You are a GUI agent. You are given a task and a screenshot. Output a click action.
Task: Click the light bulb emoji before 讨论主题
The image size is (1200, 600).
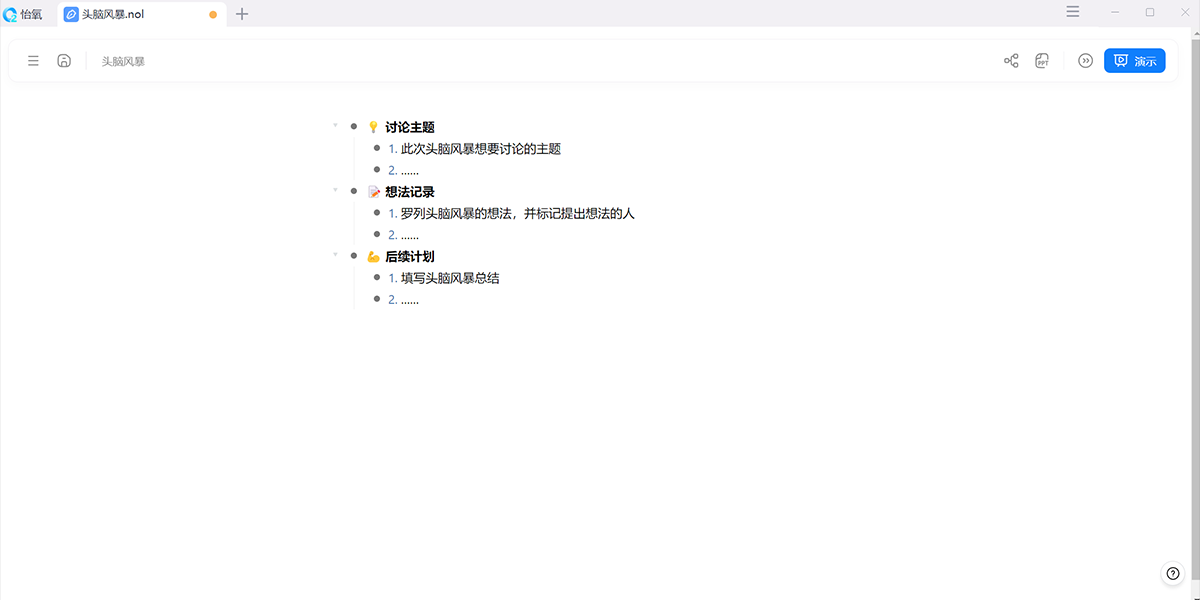tap(374, 127)
